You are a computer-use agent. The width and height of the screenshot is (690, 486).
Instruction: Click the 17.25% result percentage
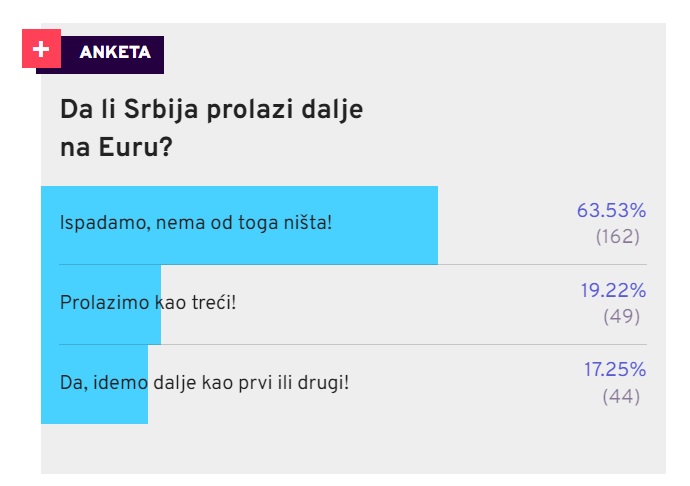(615, 369)
